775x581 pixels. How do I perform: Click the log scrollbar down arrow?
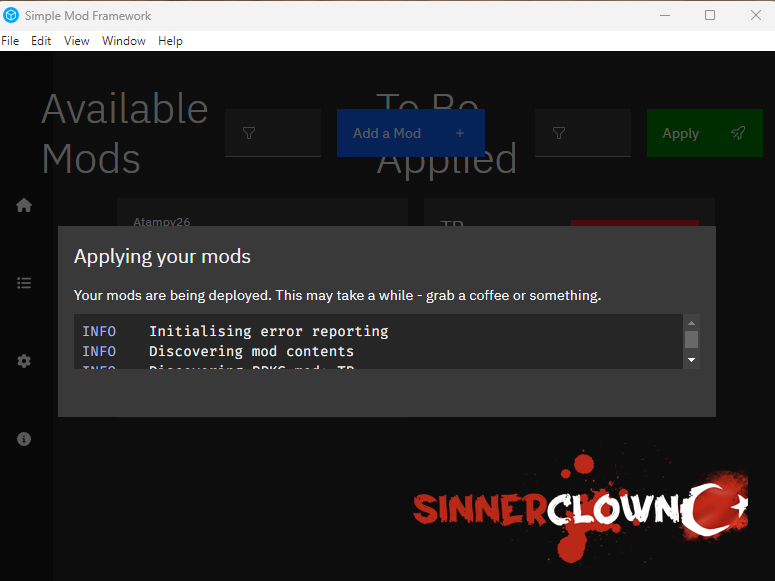pyautogui.click(x=691, y=360)
